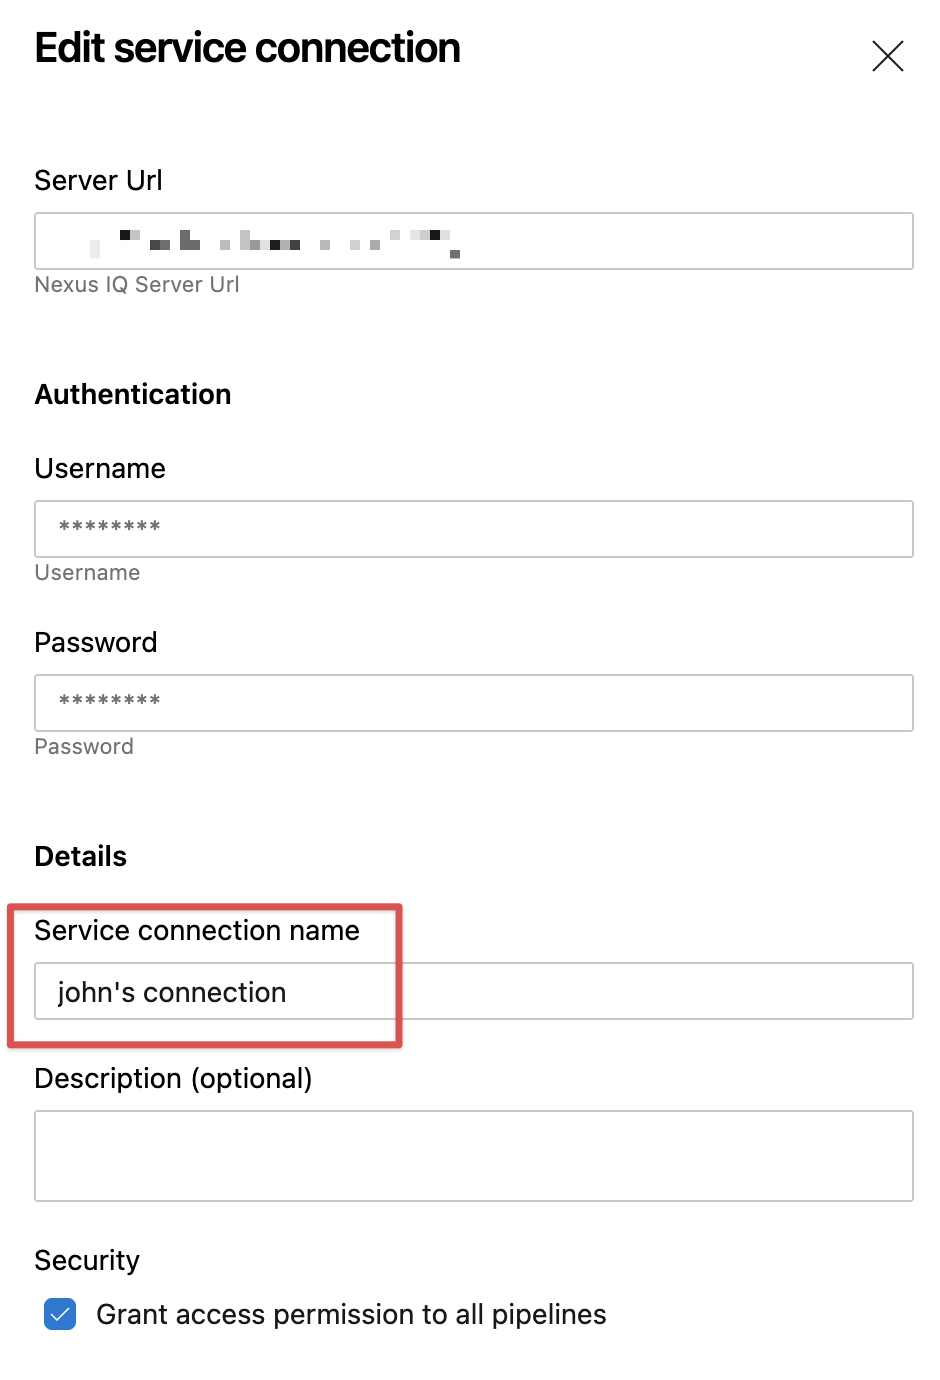
Task: Click the 'Authentication' section heading
Action: click(133, 394)
